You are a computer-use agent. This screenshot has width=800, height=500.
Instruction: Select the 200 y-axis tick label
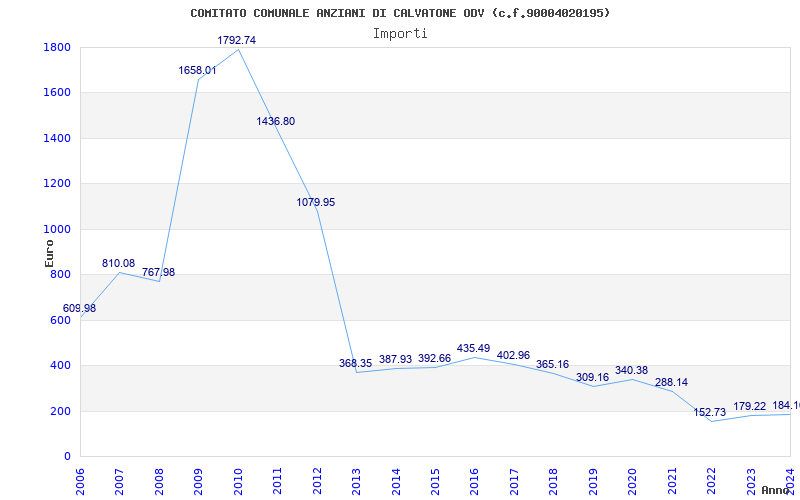[61, 411]
